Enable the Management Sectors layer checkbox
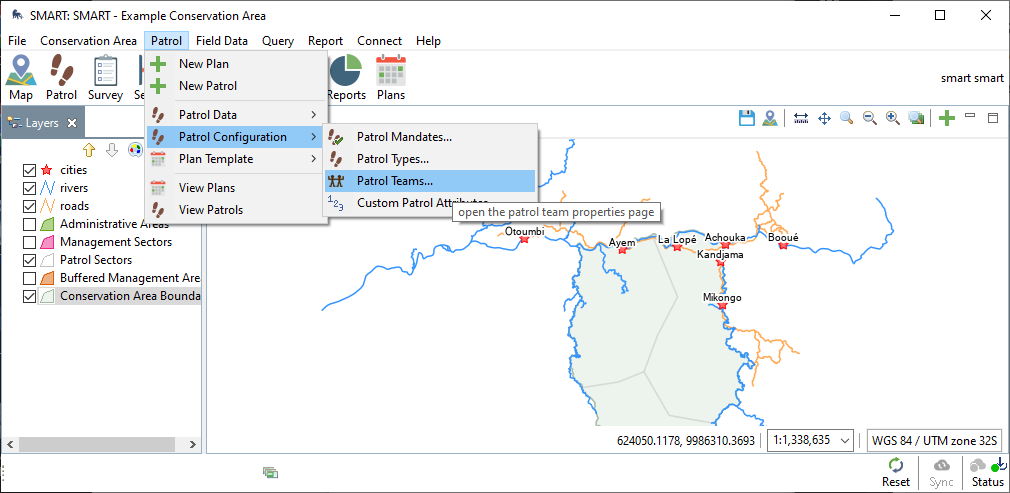This screenshot has width=1010, height=493. pos(29,242)
